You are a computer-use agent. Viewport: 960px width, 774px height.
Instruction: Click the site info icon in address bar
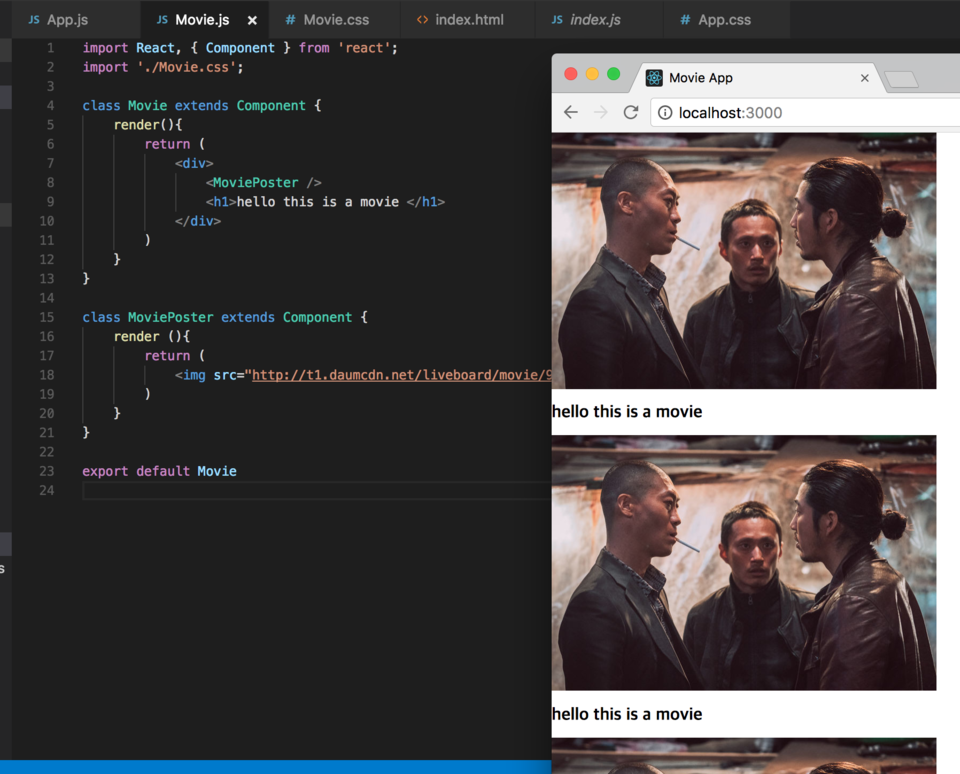(665, 113)
